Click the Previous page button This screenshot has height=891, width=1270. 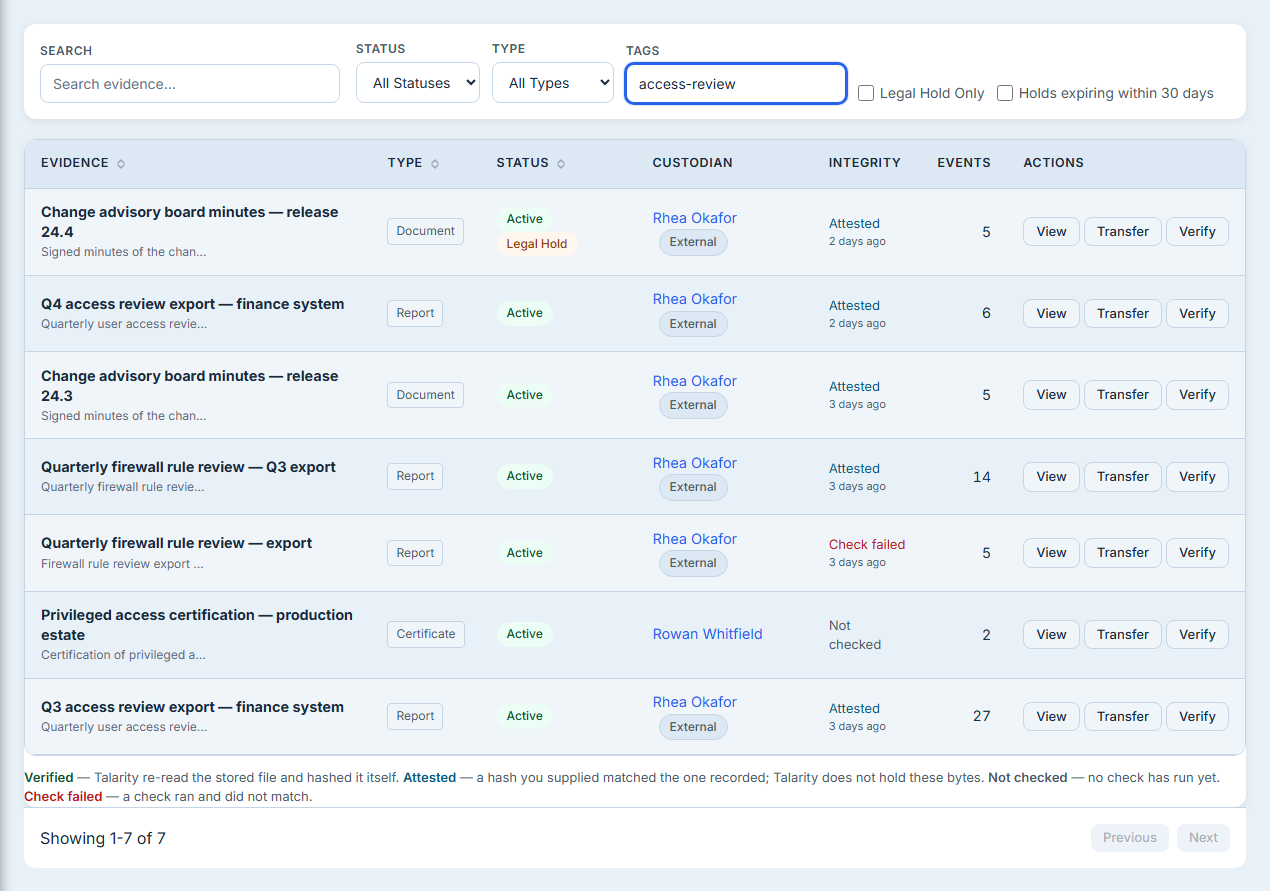coord(1130,838)
